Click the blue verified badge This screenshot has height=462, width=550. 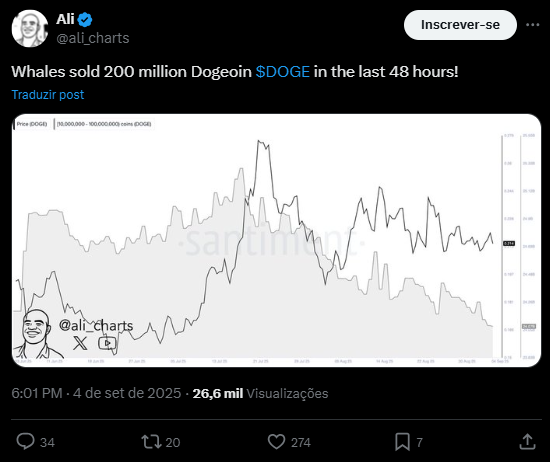[x=85, y=19]
